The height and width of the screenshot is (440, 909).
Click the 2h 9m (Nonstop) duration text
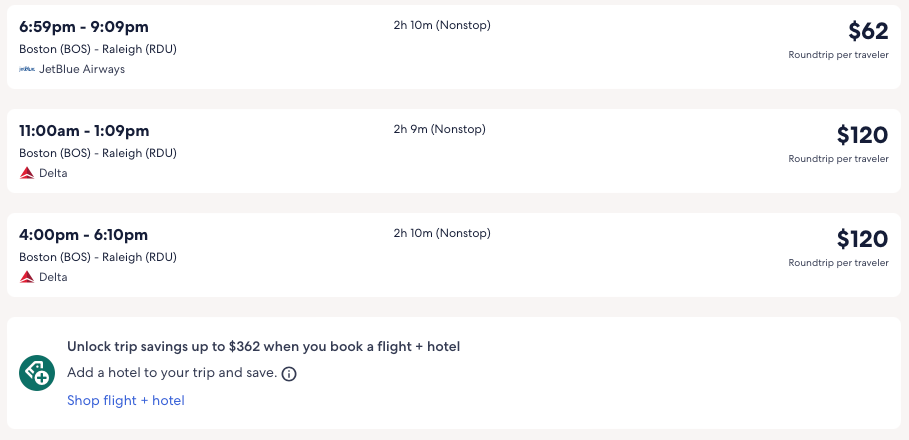[x=440, y=129]
